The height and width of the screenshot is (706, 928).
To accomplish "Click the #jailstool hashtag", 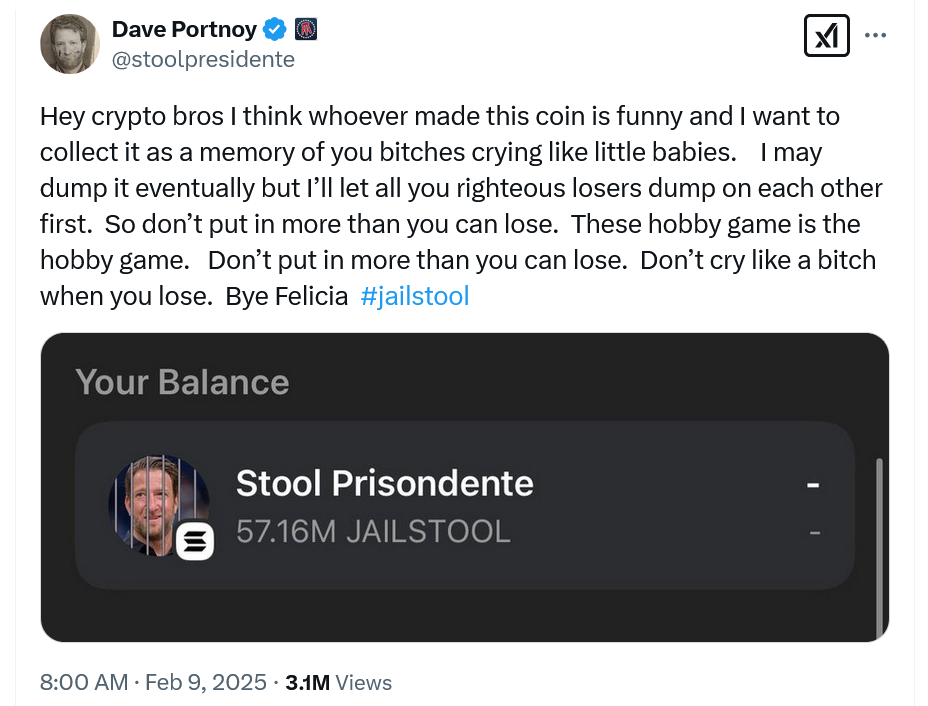I will [x=413, y=296].
